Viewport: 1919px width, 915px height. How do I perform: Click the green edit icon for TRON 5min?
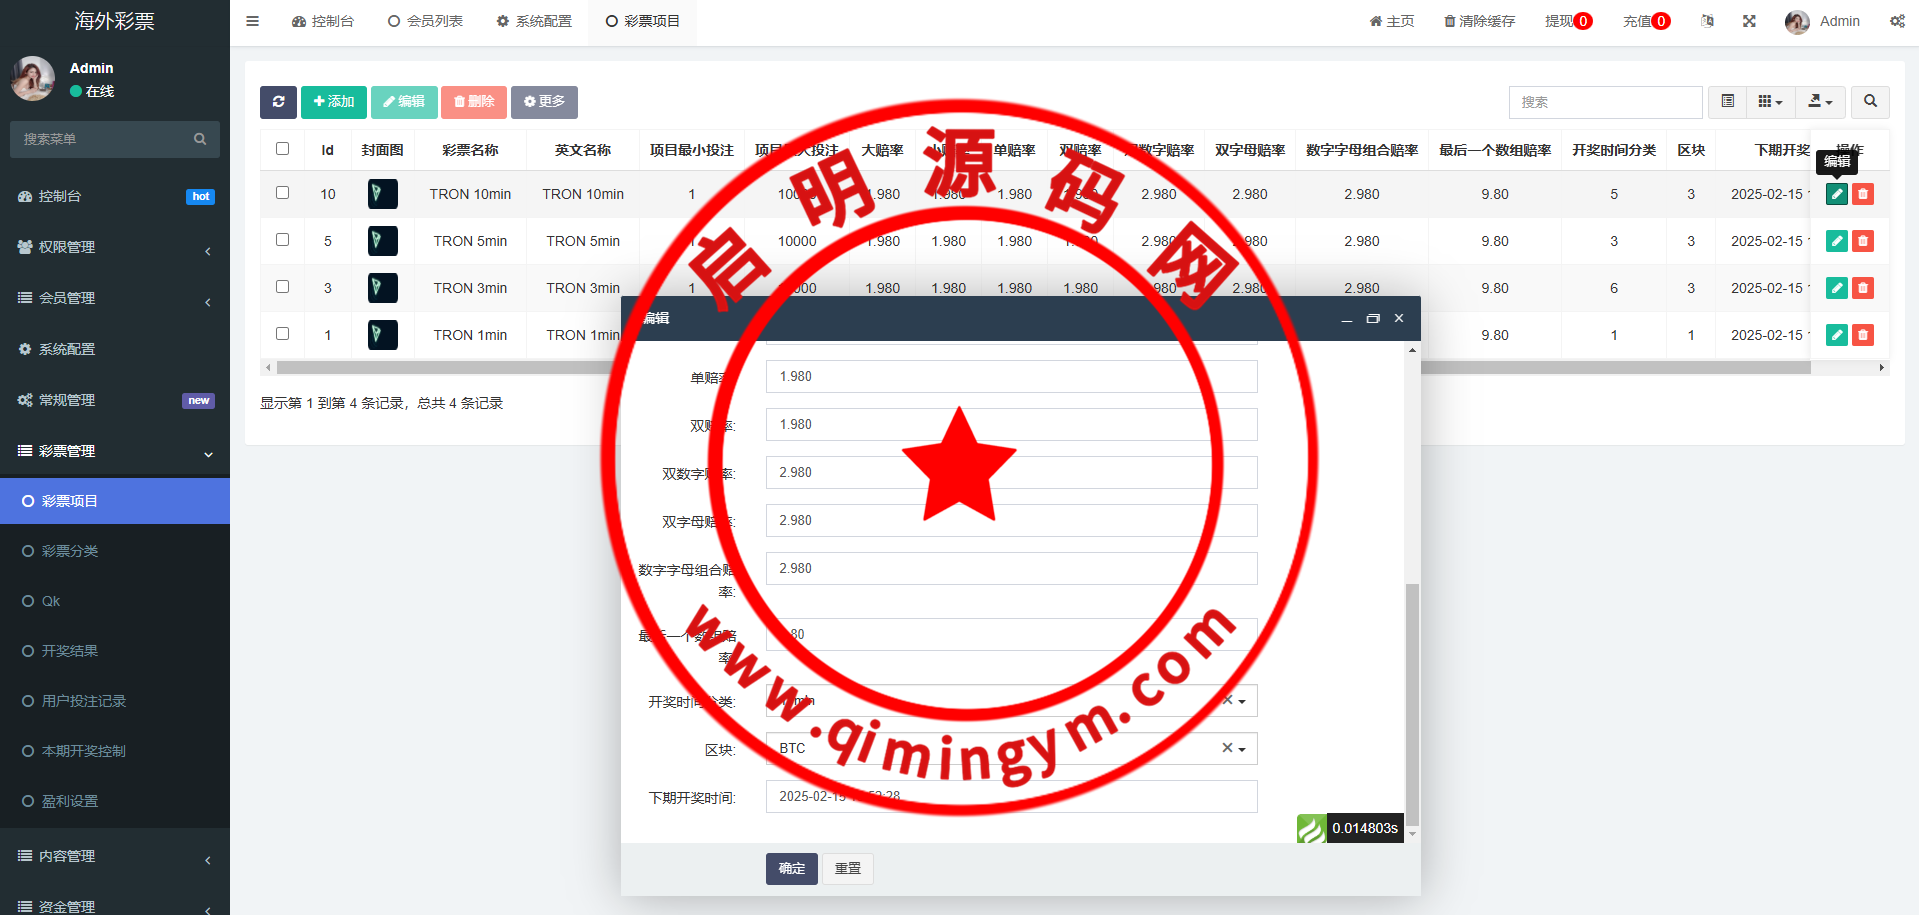[1836, 241]
